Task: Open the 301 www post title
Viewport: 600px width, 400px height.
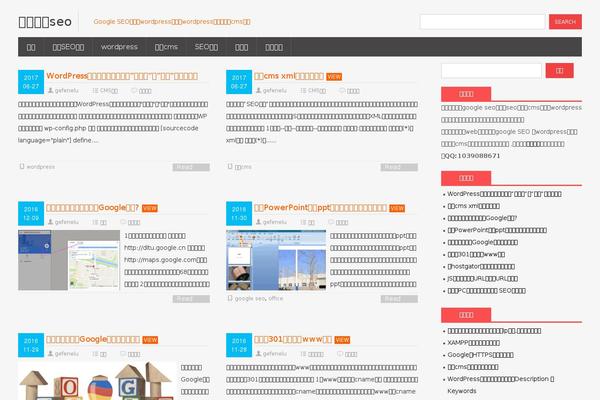Action: [x=293, y=339]
